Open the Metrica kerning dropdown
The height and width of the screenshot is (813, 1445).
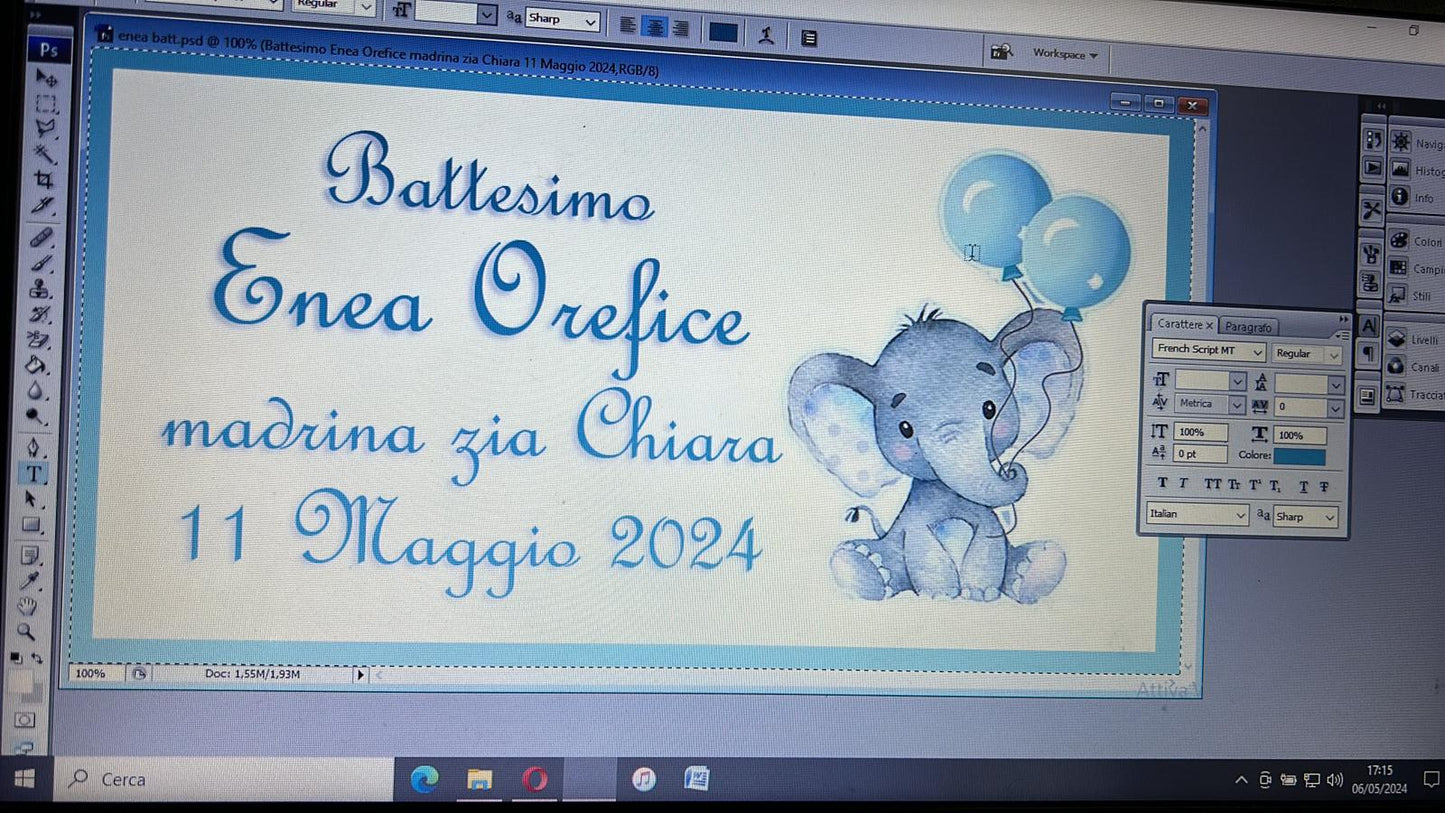point(1236,405)
